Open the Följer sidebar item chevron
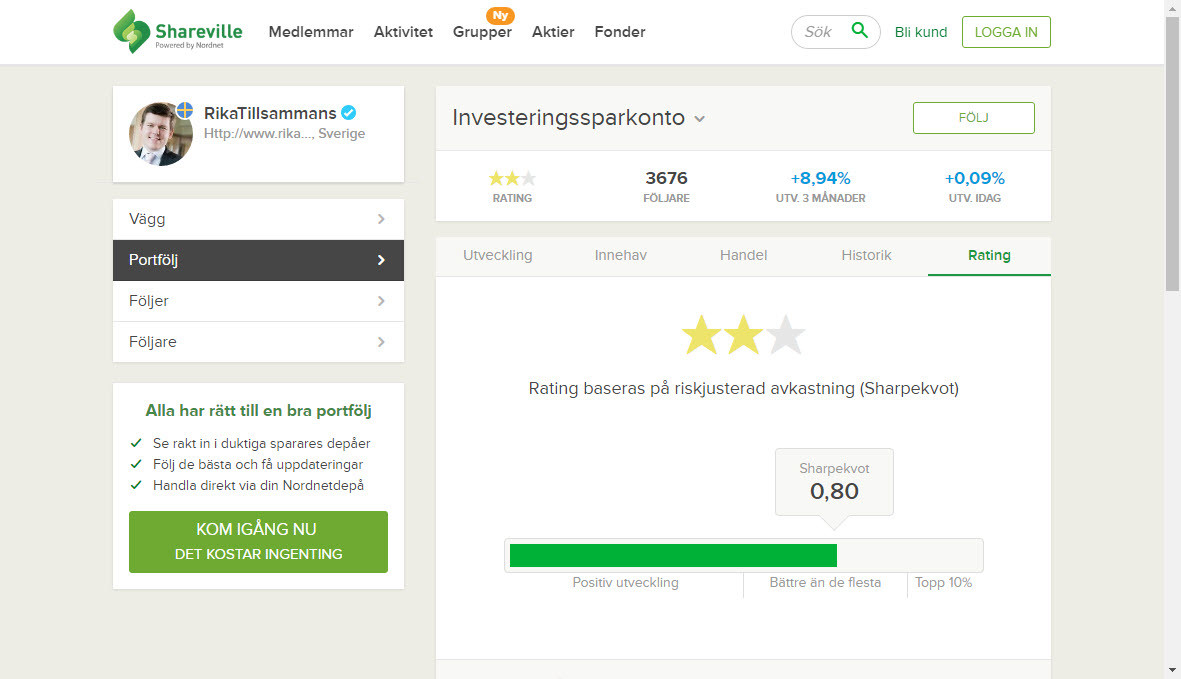Image resolution: width=1181 pixels, height=679 pixels. tap(381, 301)
